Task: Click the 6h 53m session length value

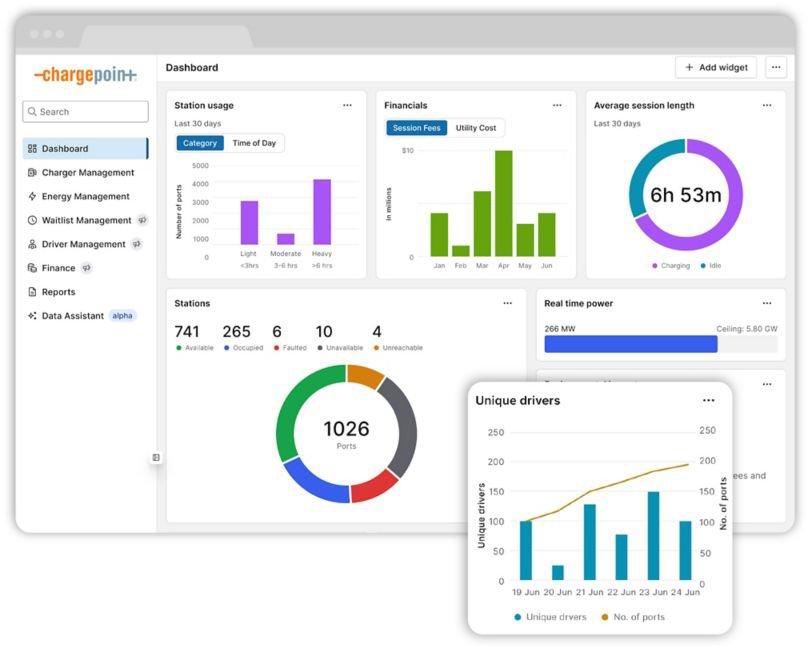Action: (685, 195)
